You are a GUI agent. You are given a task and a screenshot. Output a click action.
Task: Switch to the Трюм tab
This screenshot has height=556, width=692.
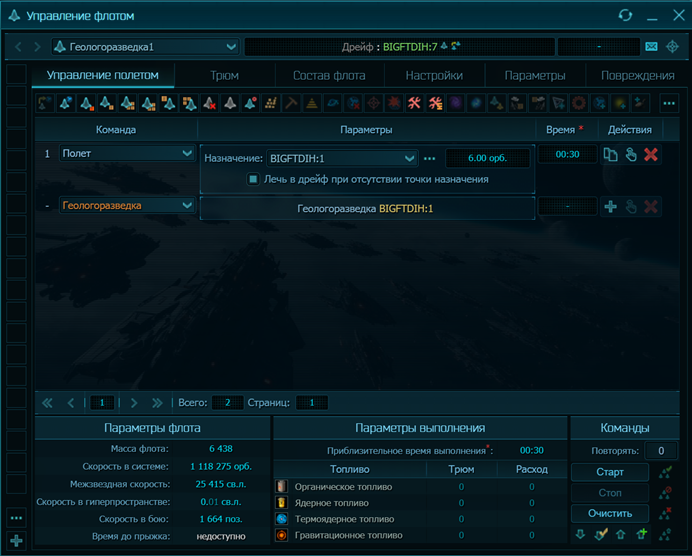pos(224,76)
